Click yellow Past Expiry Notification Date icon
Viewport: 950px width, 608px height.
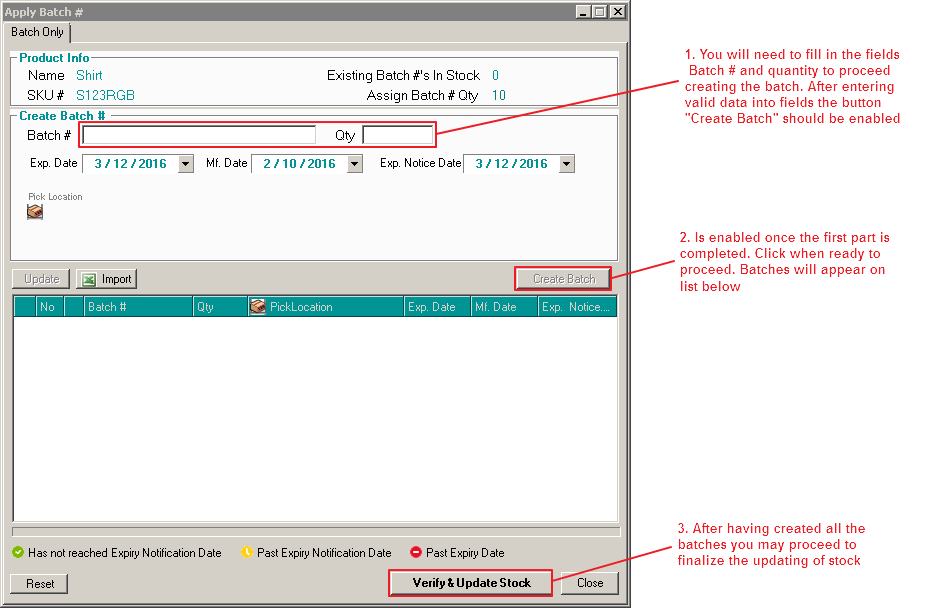[247, 552]
